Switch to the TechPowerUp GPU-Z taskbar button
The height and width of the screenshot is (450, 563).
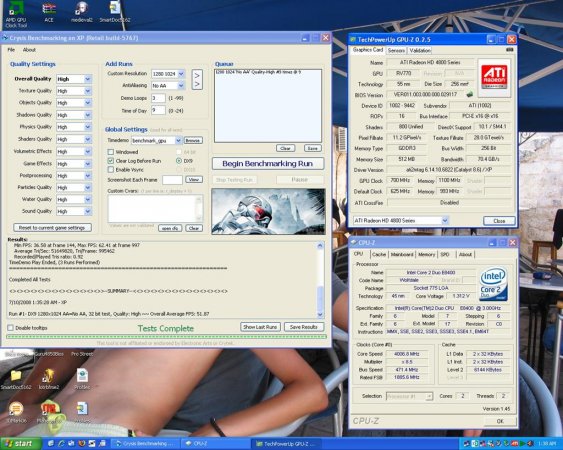[286, 444]
